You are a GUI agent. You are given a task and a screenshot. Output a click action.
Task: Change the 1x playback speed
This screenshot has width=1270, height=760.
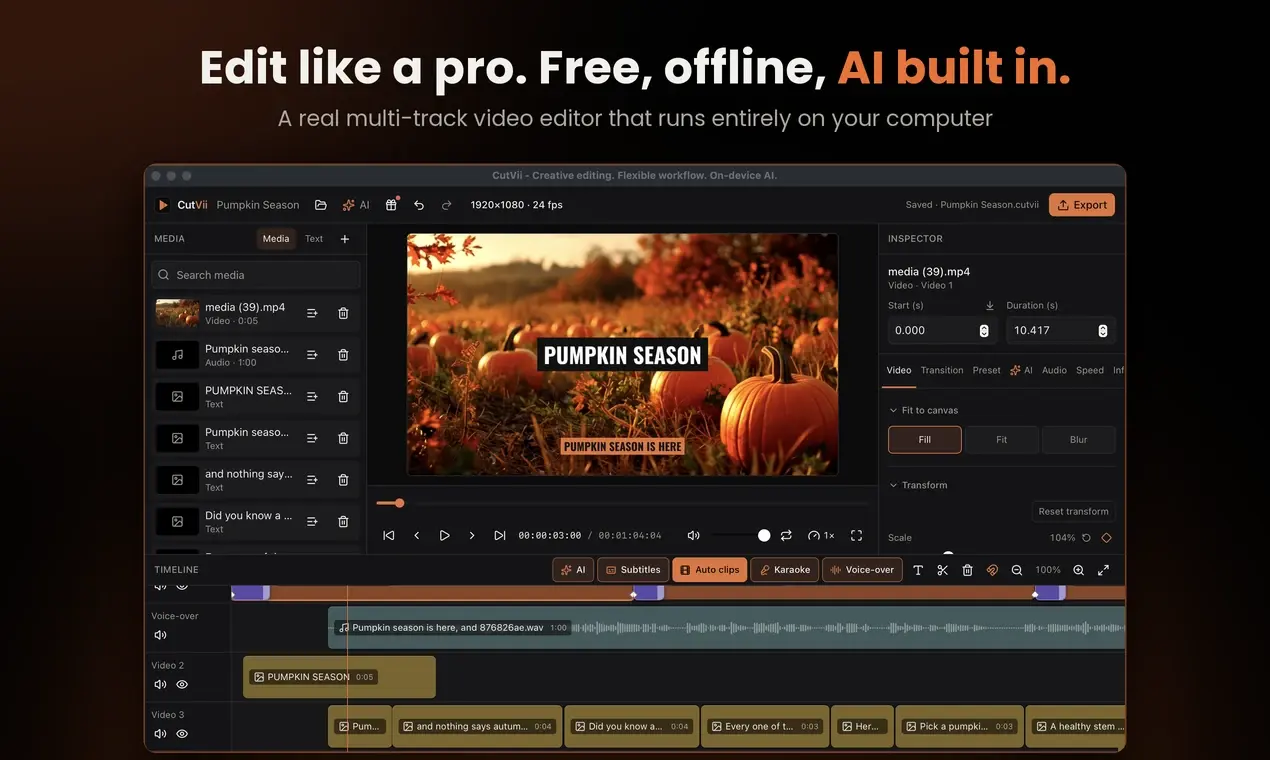821,536
